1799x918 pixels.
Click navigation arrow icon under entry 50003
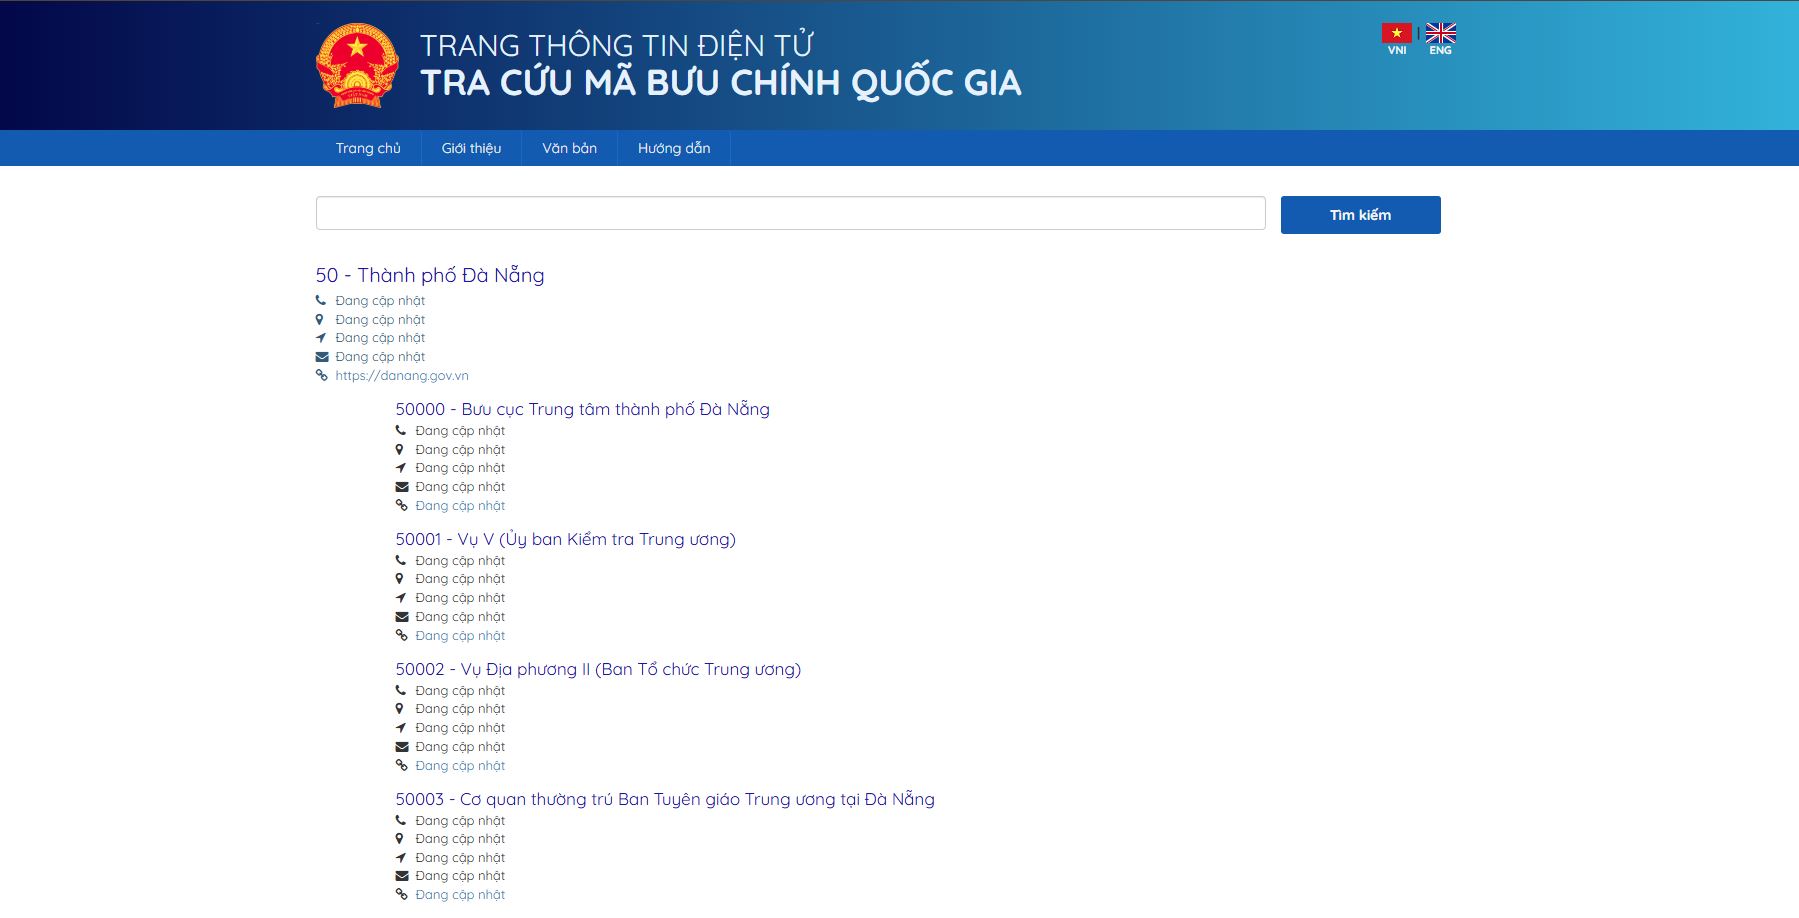[x=401, y=858]
